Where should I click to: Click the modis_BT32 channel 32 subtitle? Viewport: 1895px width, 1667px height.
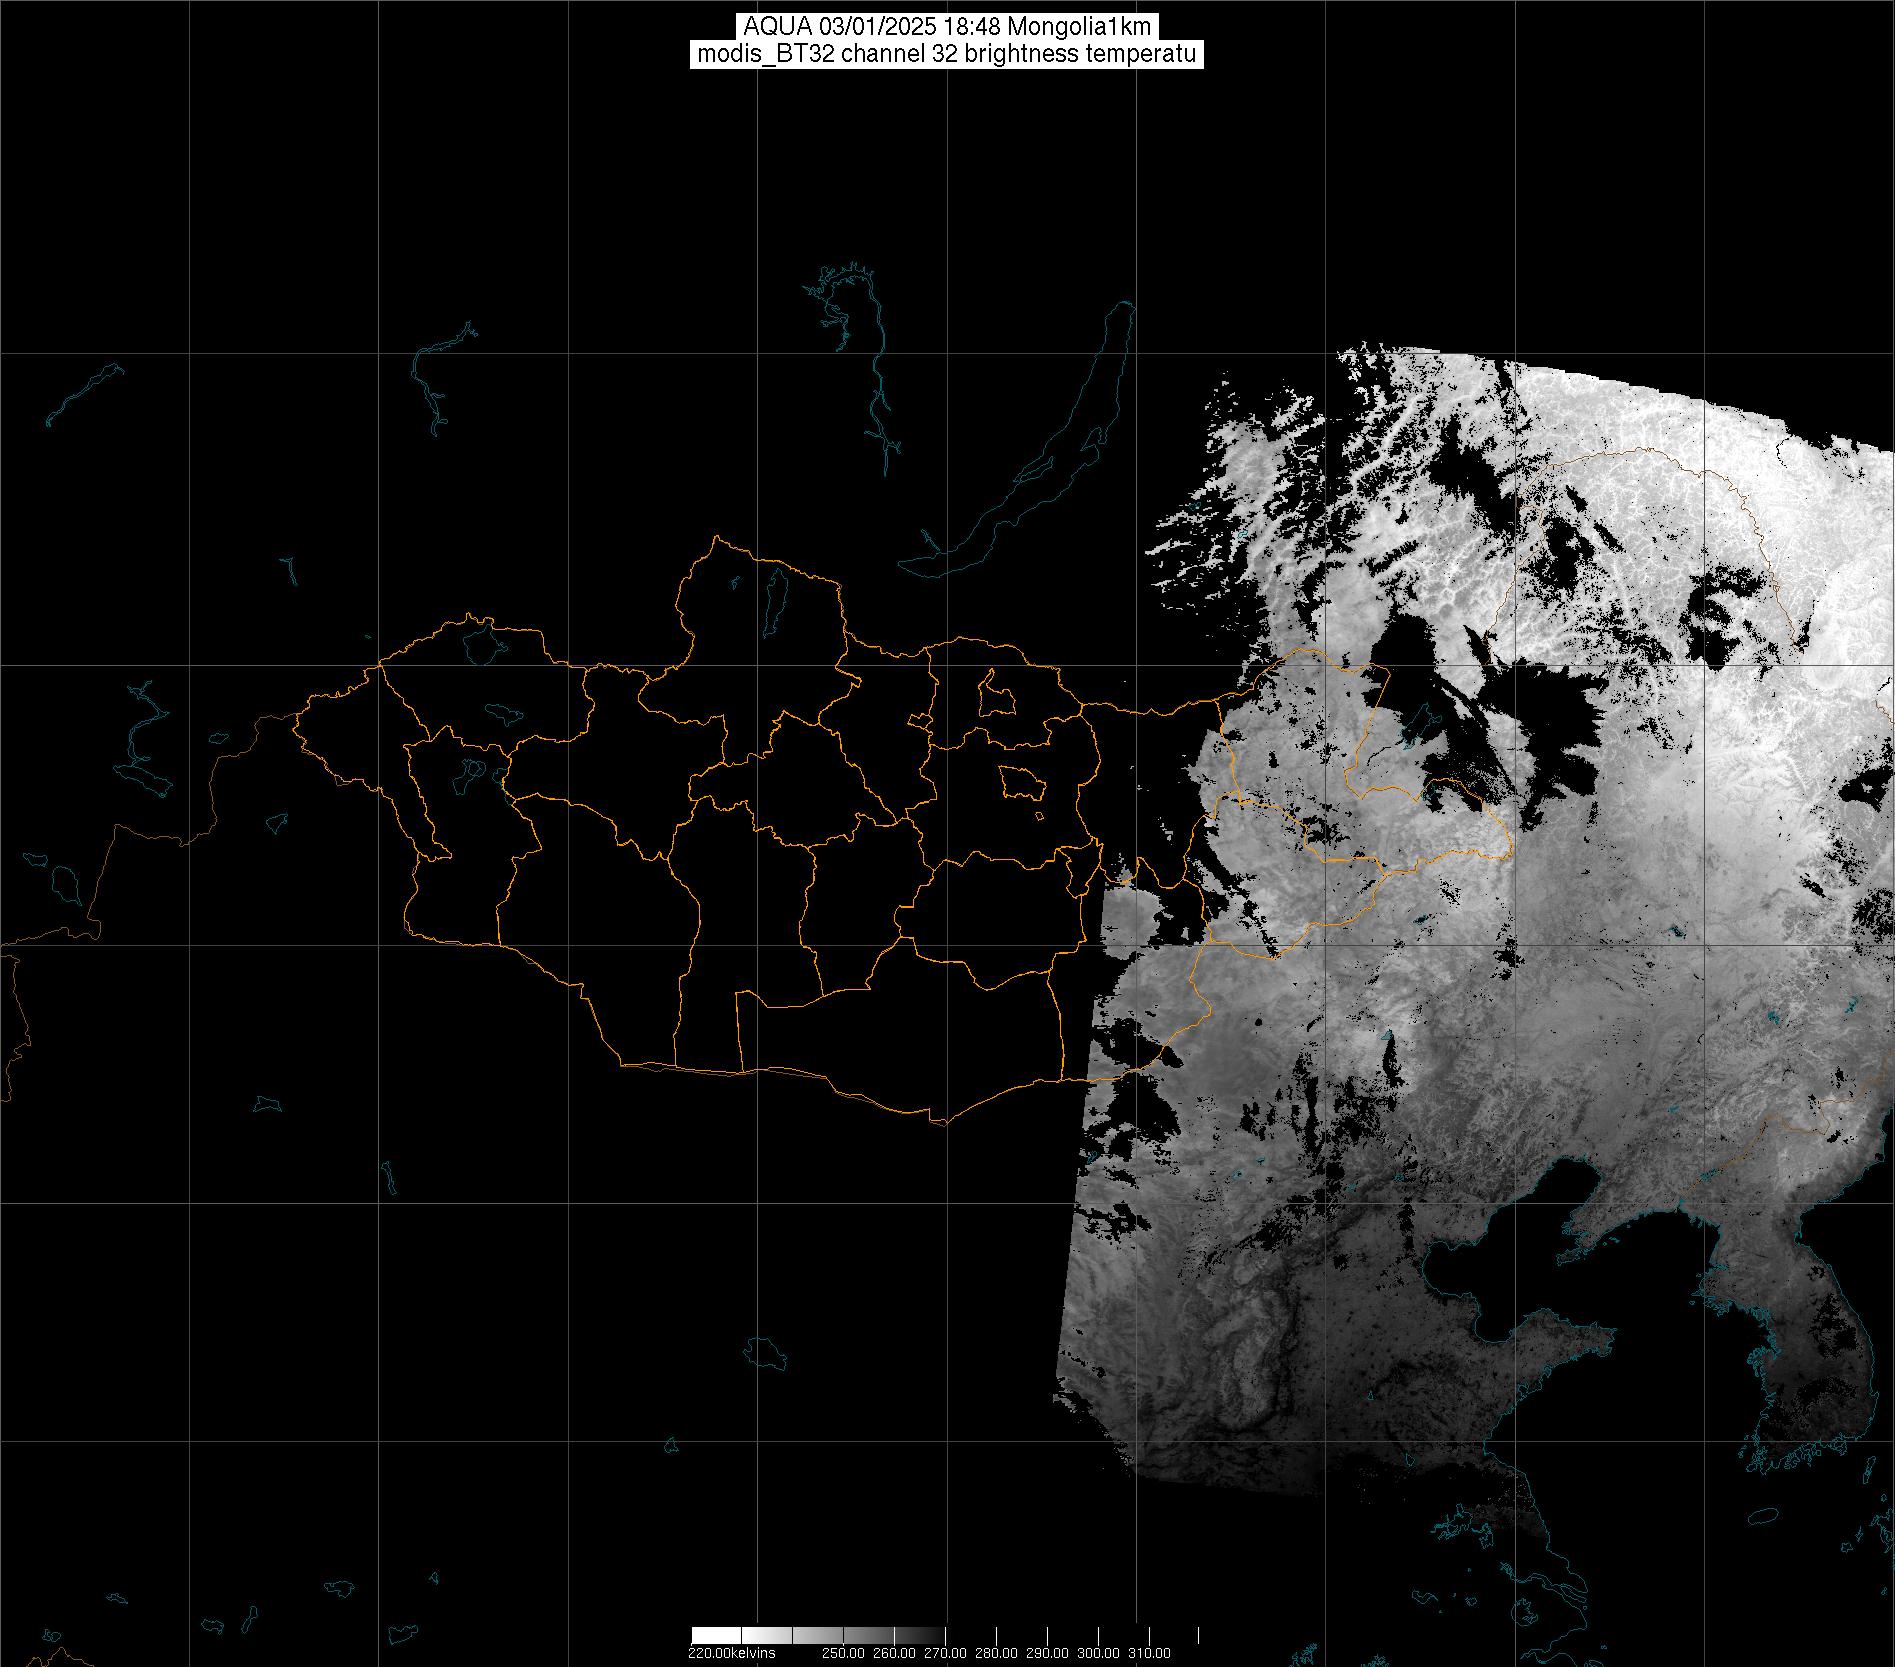(x=946, y=54)
